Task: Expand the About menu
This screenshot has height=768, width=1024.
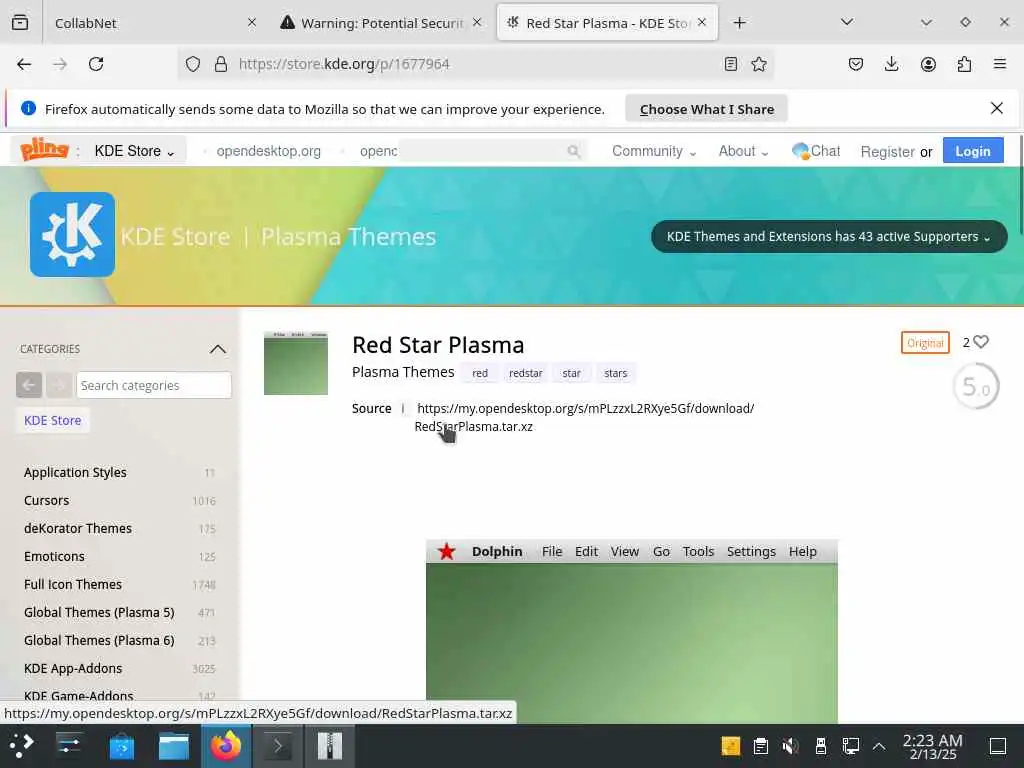Action: pyautogui.click(x=743, y=151)
